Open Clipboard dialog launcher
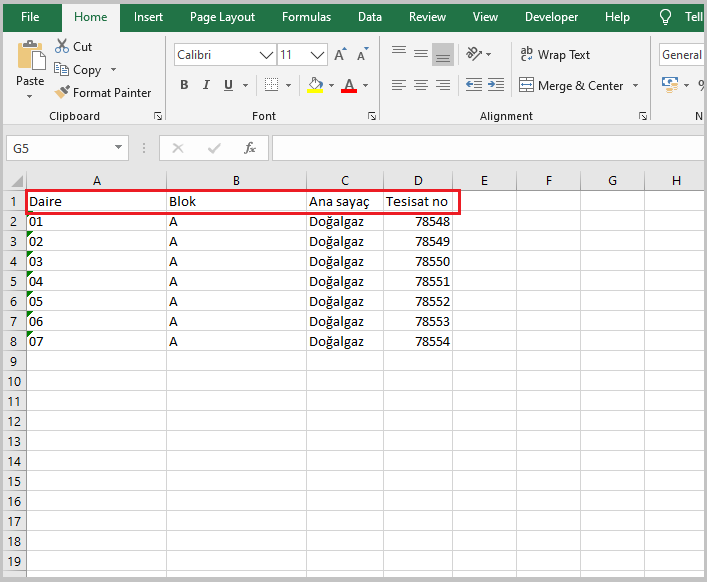This screenshot has height=582, width=707. 158,116
